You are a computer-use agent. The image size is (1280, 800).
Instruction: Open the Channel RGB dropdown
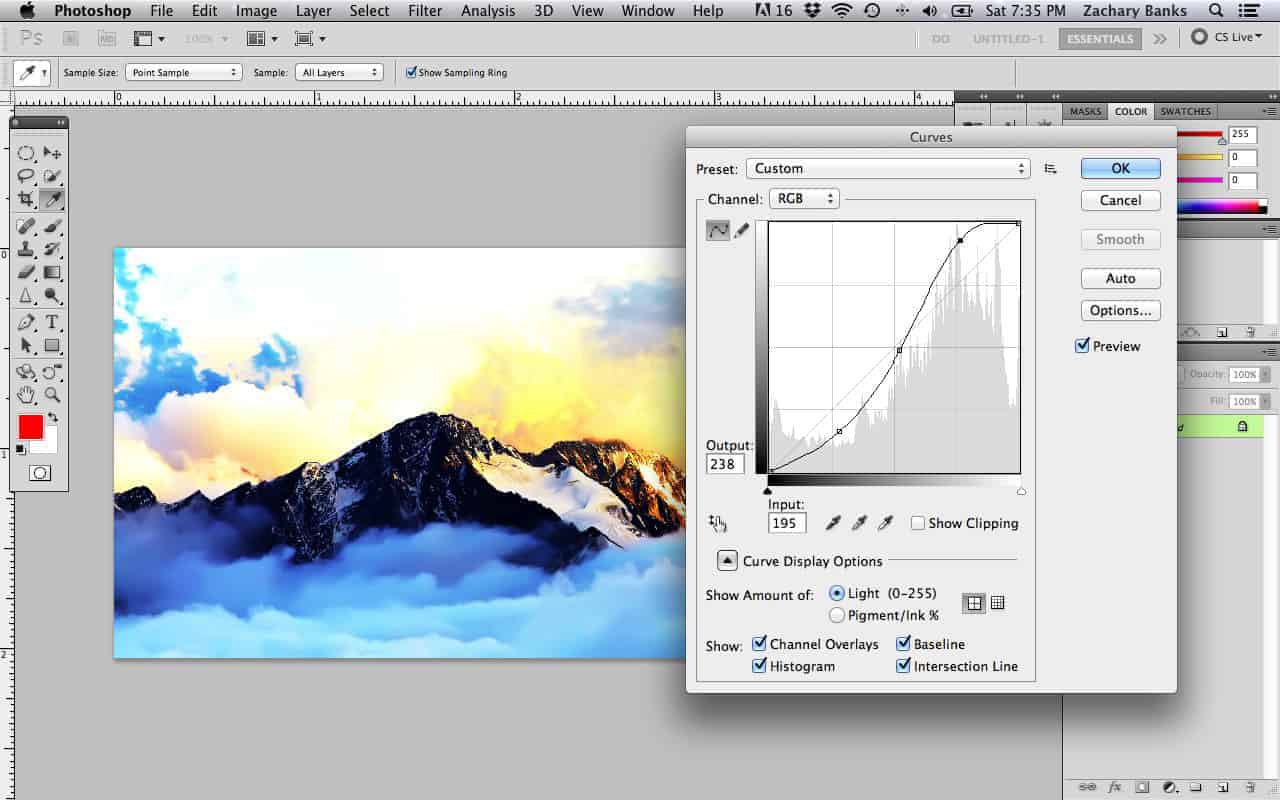tap(804, 199)
